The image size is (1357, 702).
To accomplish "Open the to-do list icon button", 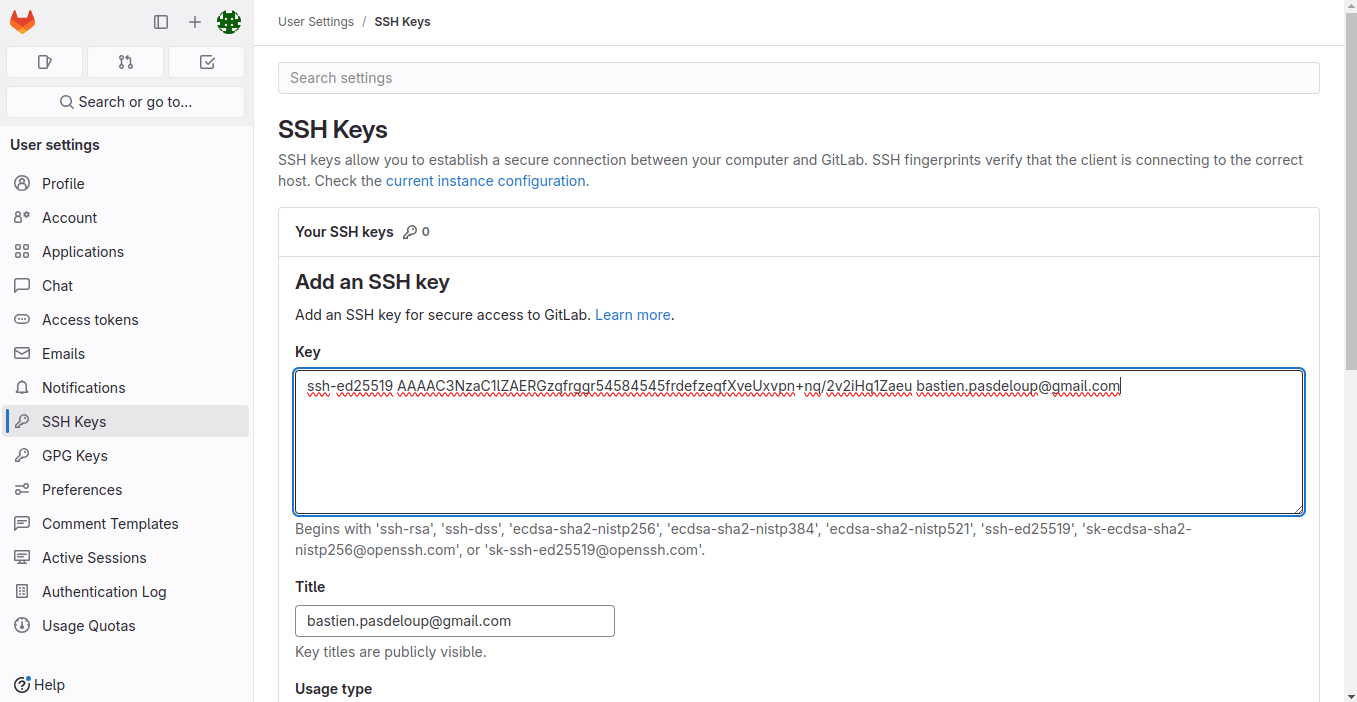I will tap(207, 62).
